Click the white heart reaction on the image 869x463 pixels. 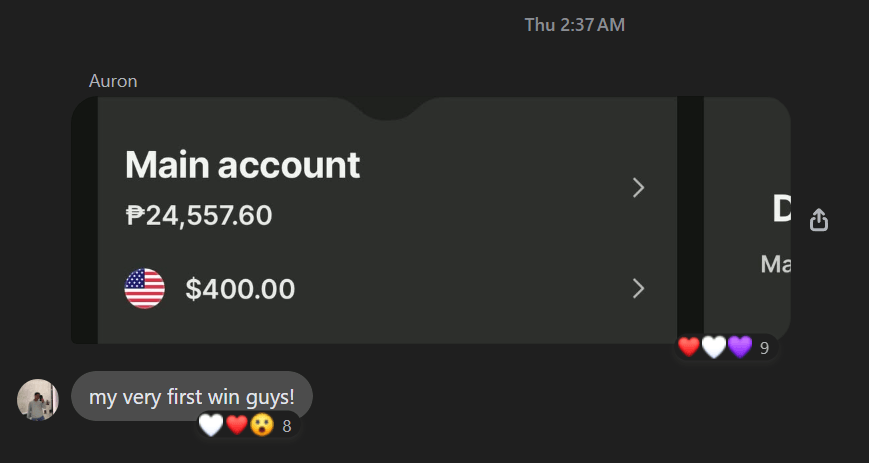coord(714,347)
